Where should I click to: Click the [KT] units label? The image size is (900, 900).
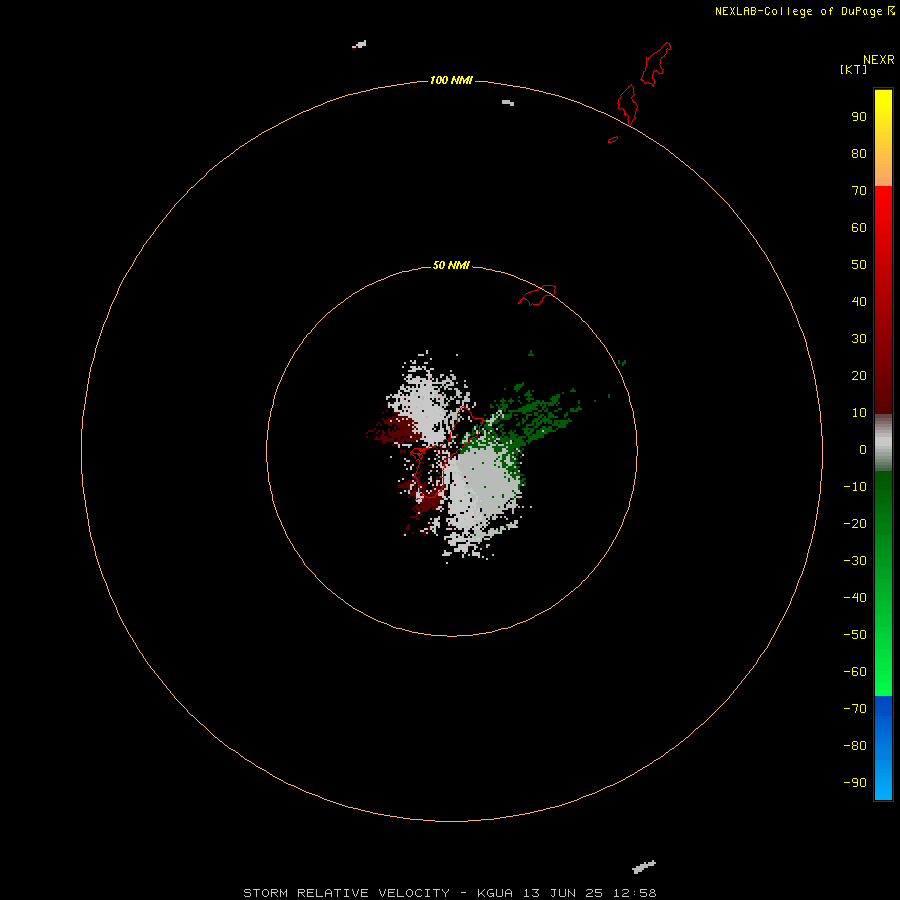tap(853, 69)
